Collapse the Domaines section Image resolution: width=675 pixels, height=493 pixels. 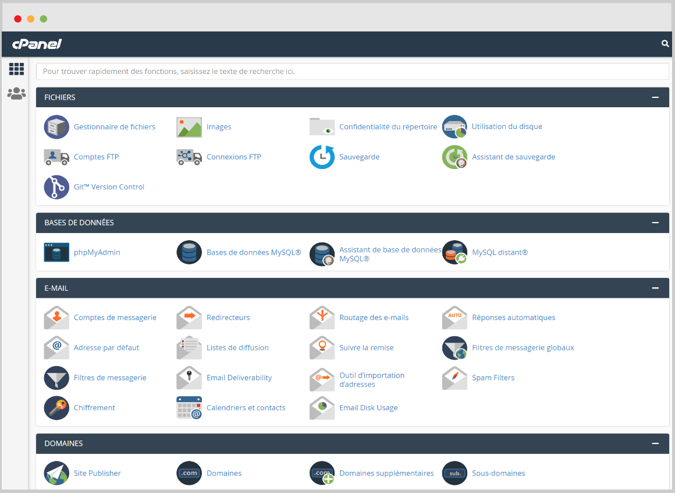click(x=655, y=443)
